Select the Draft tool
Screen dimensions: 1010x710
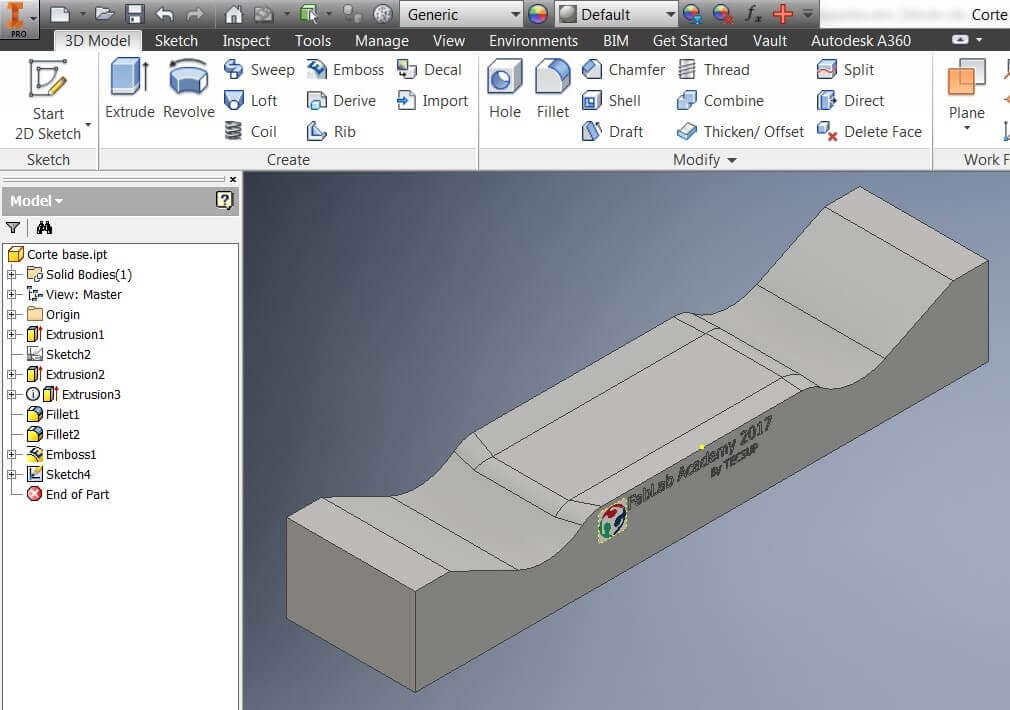tap(612, 131)
